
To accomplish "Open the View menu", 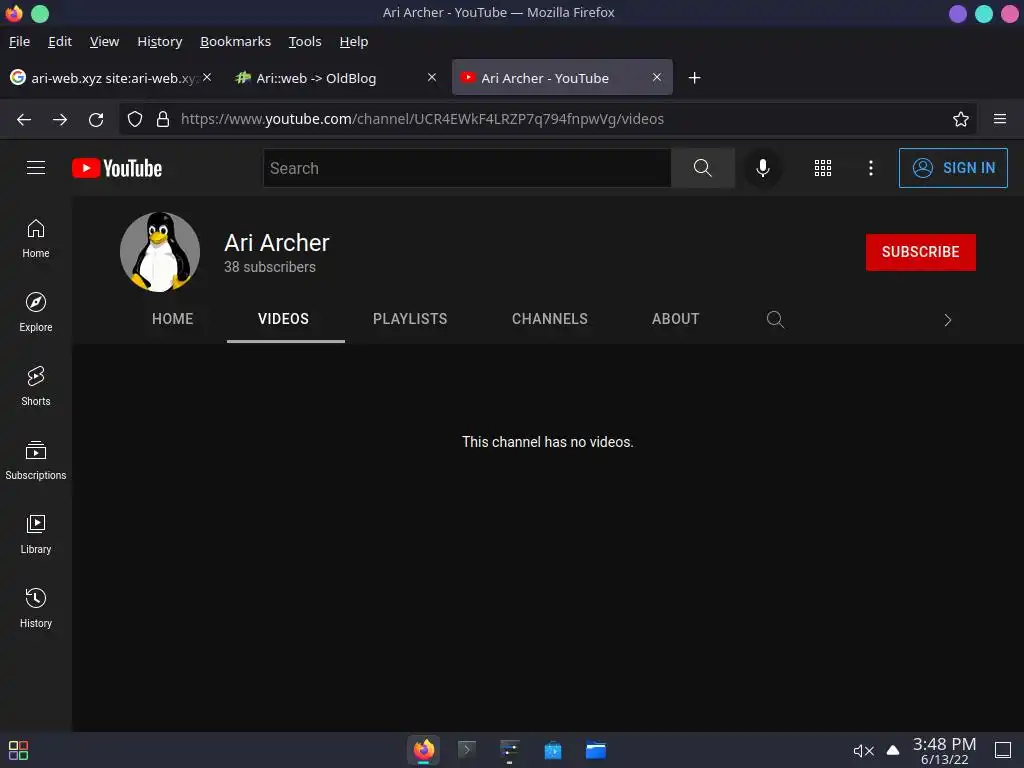I will 104,41.
